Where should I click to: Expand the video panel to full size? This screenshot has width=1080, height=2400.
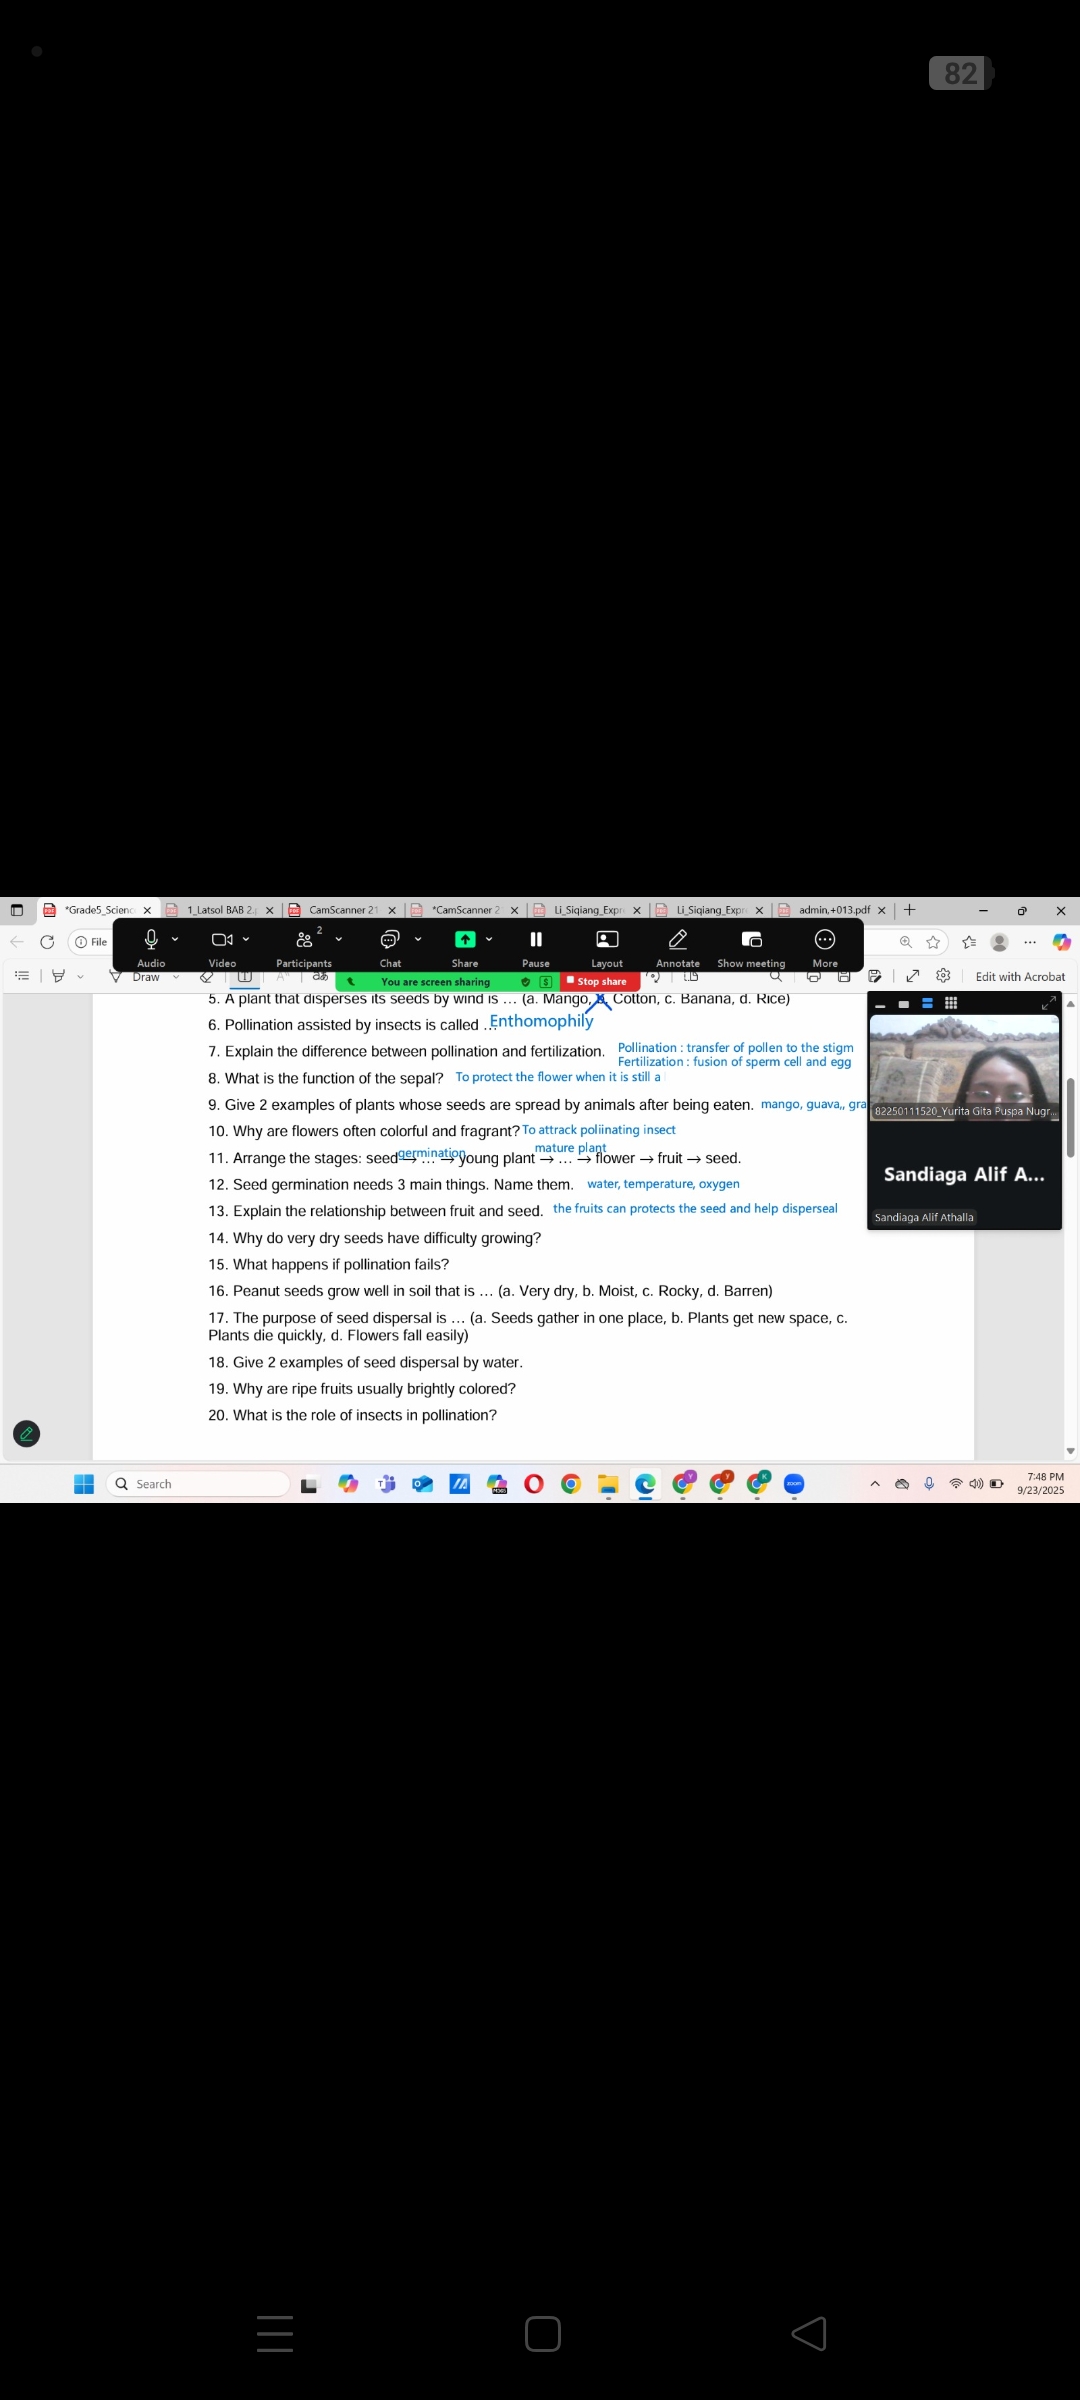1048,1003
